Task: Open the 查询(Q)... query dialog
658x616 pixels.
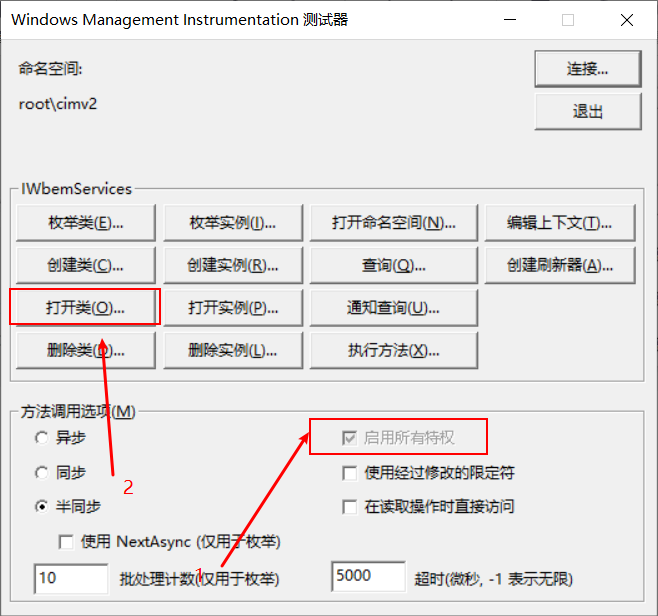Action: click(x=394, y=265)
